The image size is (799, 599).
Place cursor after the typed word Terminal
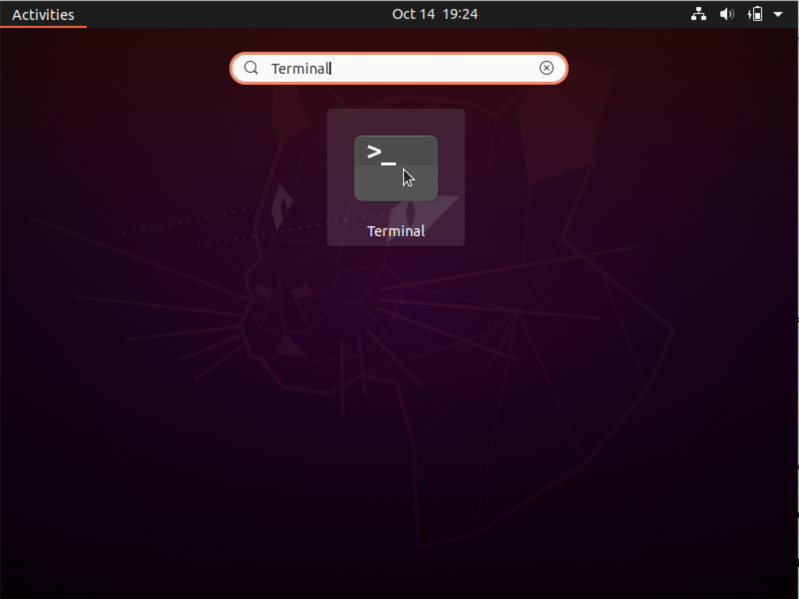point(332,68)
